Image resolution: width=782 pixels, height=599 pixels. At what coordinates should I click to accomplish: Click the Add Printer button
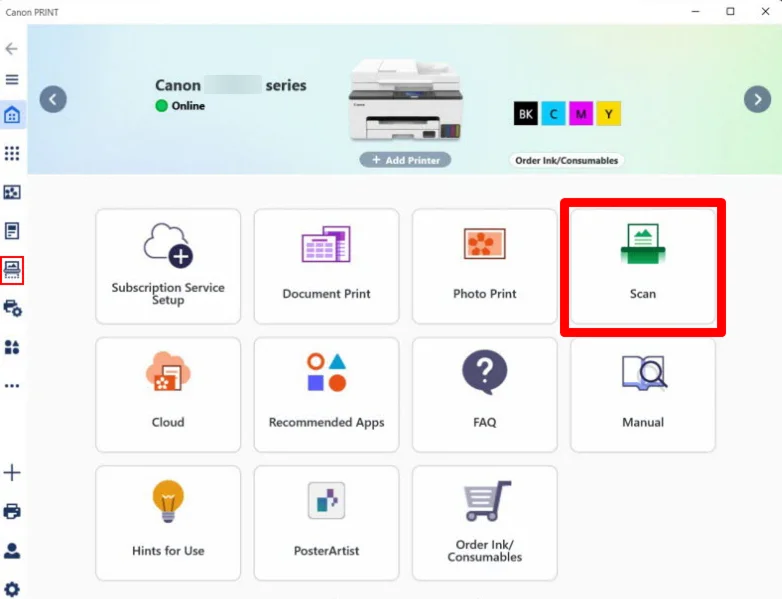(x=405, y=160)
